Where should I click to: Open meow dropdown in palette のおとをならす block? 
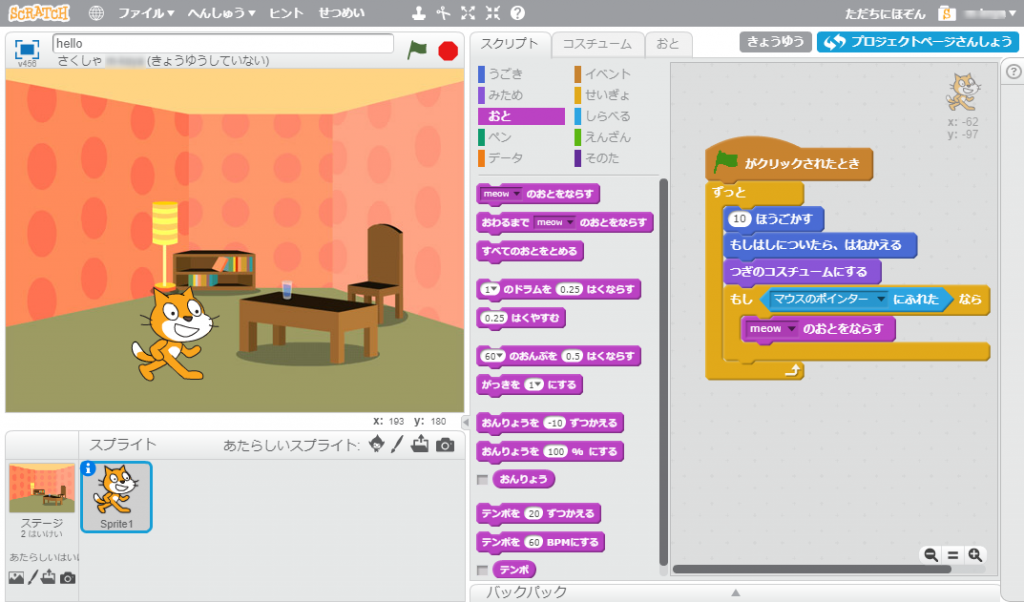(517, 194)
